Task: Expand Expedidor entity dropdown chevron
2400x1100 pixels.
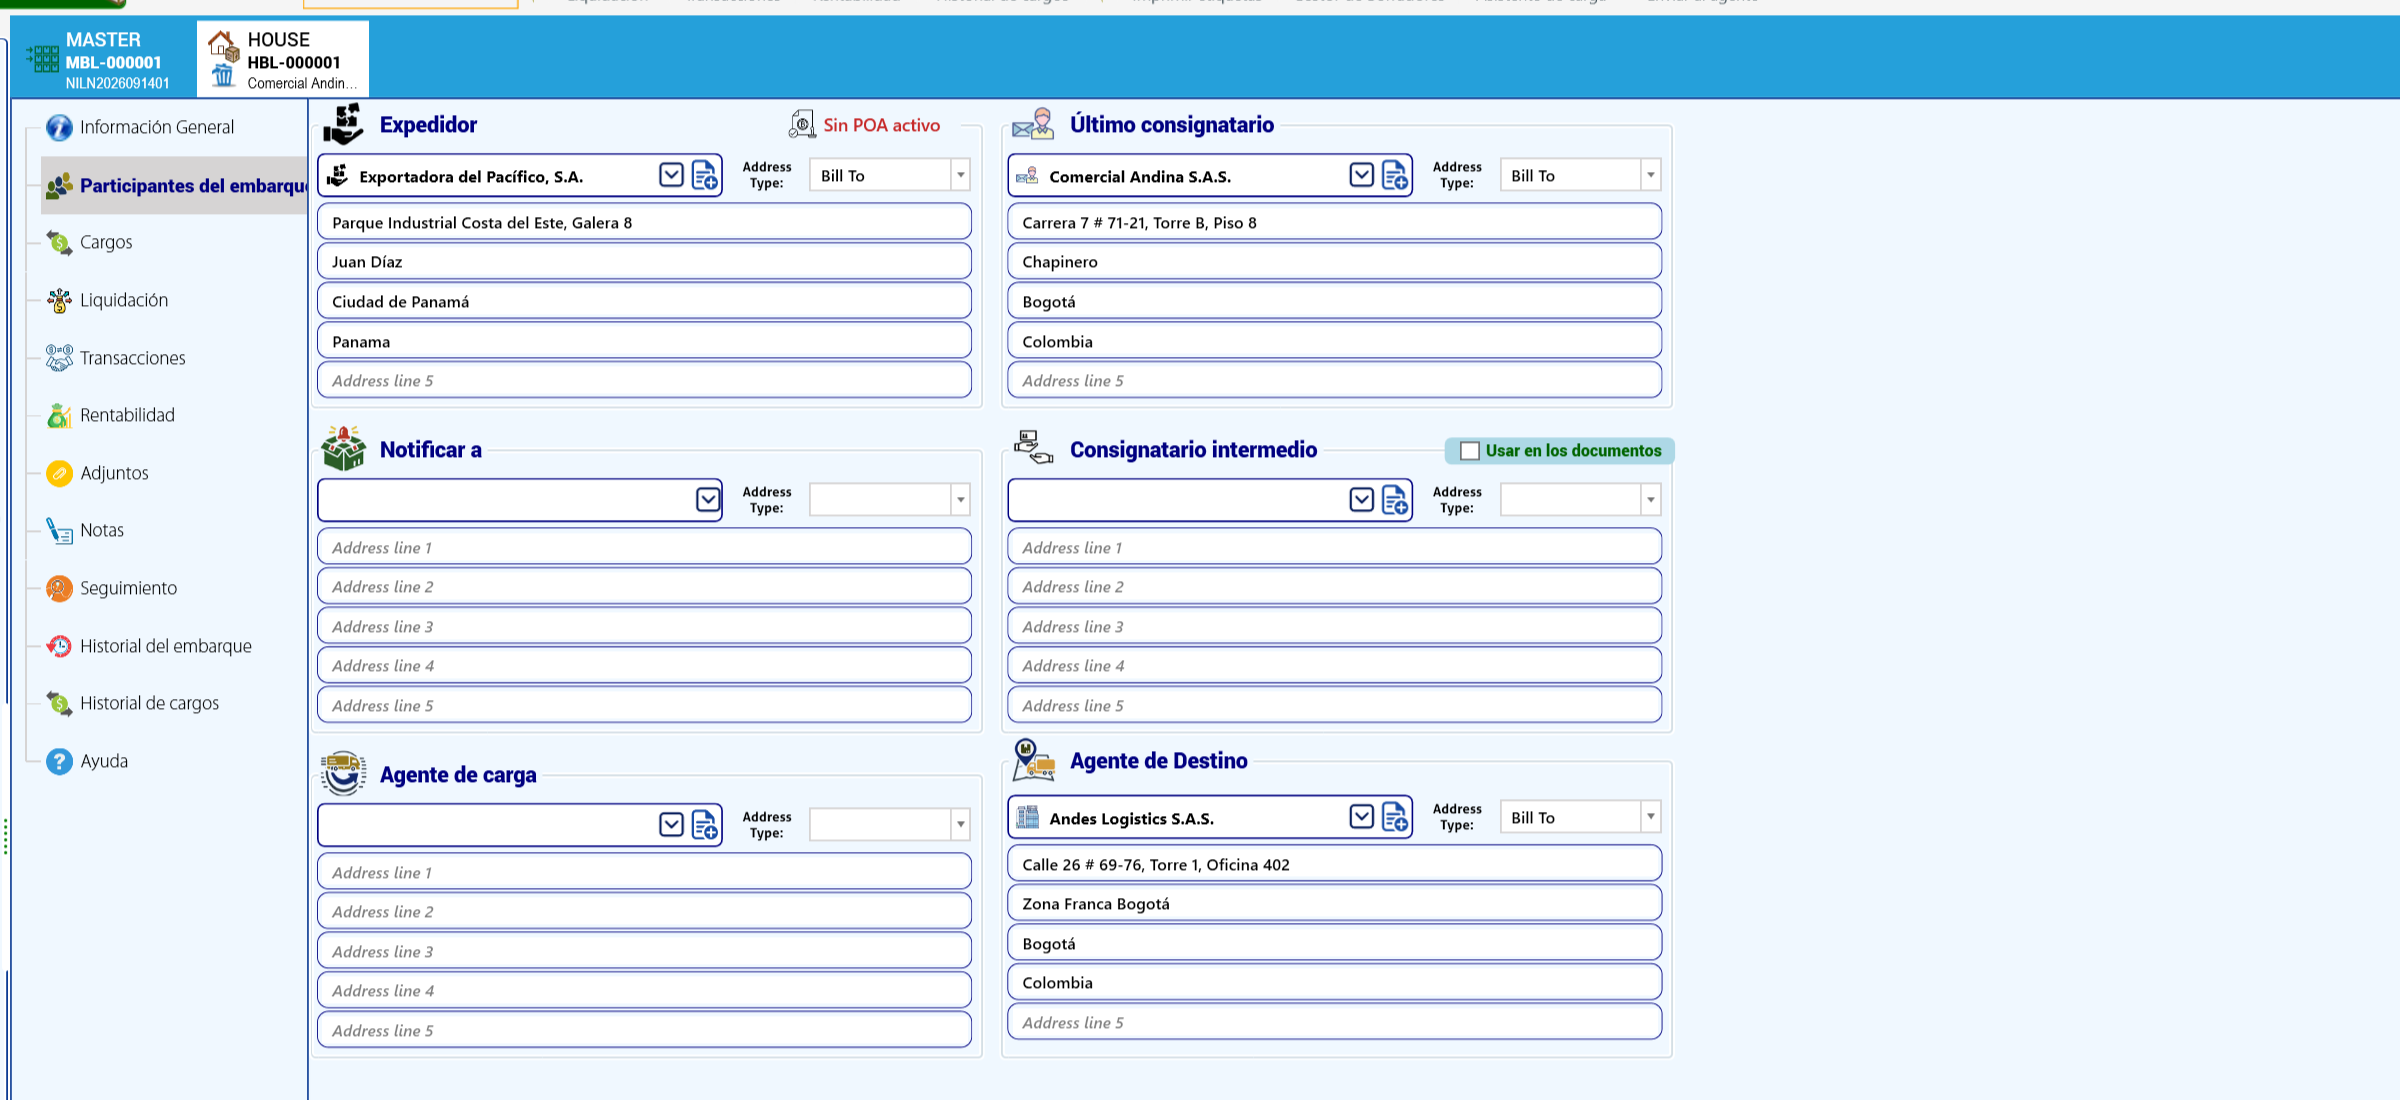Action: point(671,175)
